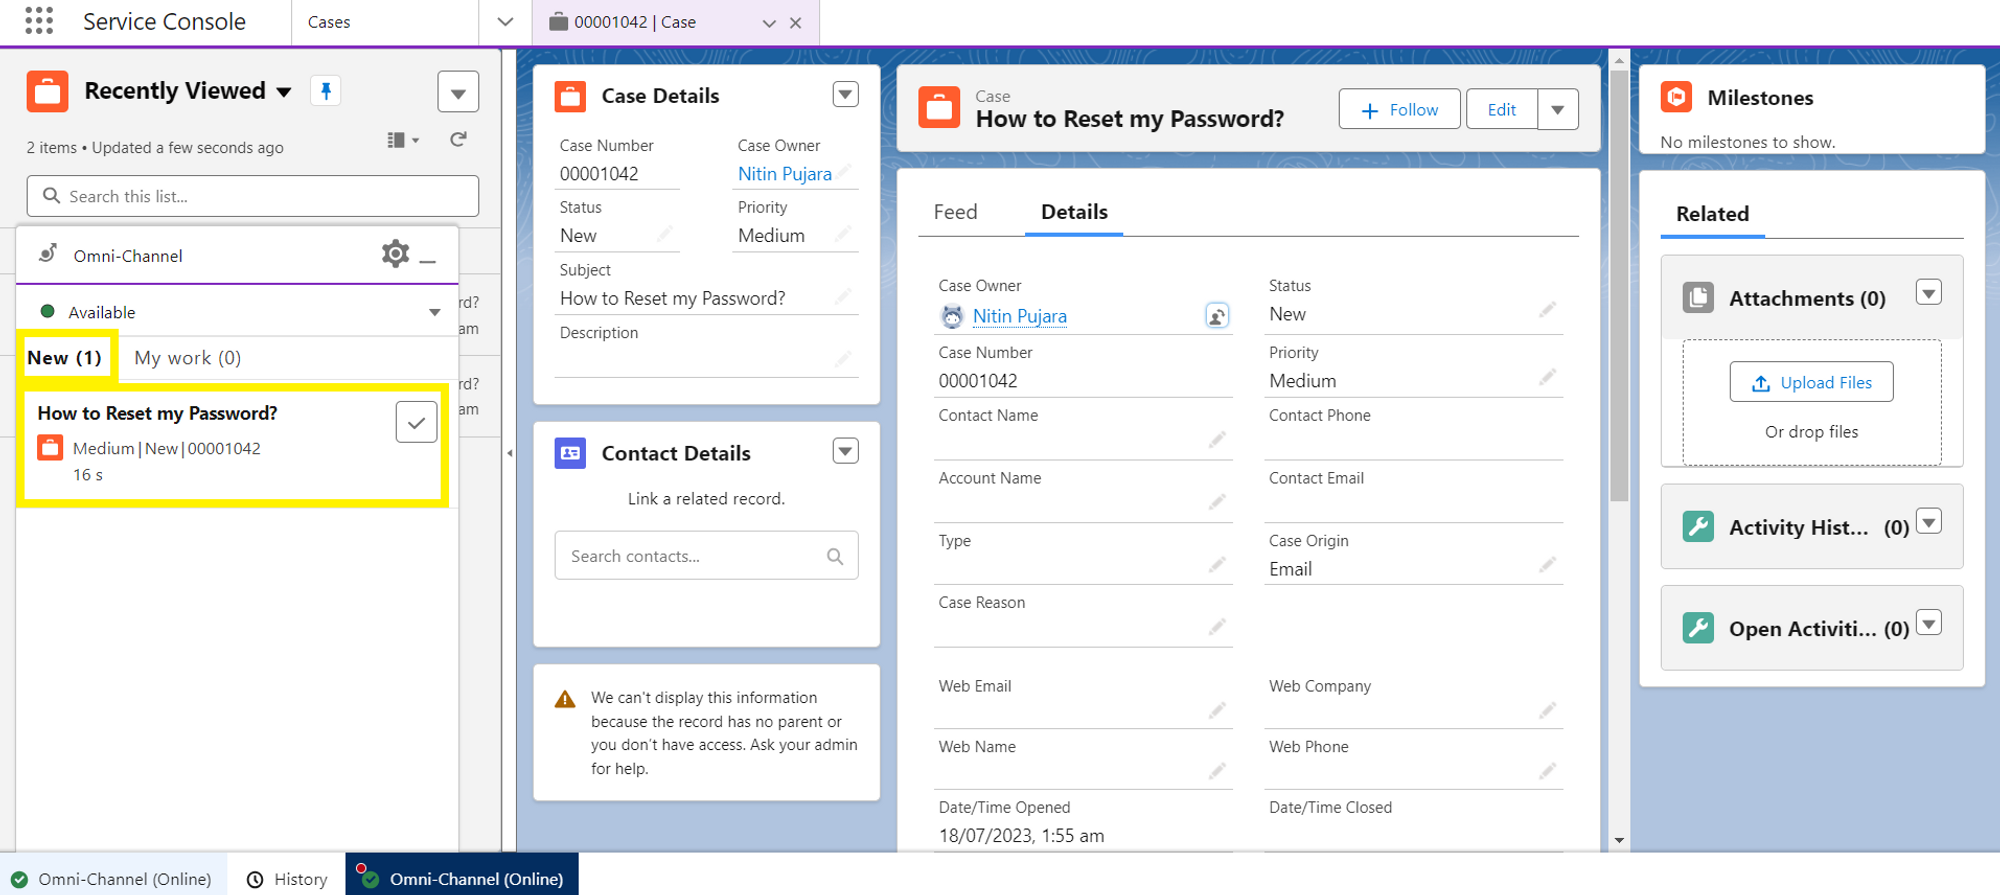Viewport: 2000px width, 895px height.
Task: Open Open Activities actions dropdown
Action: [1929, 623]
